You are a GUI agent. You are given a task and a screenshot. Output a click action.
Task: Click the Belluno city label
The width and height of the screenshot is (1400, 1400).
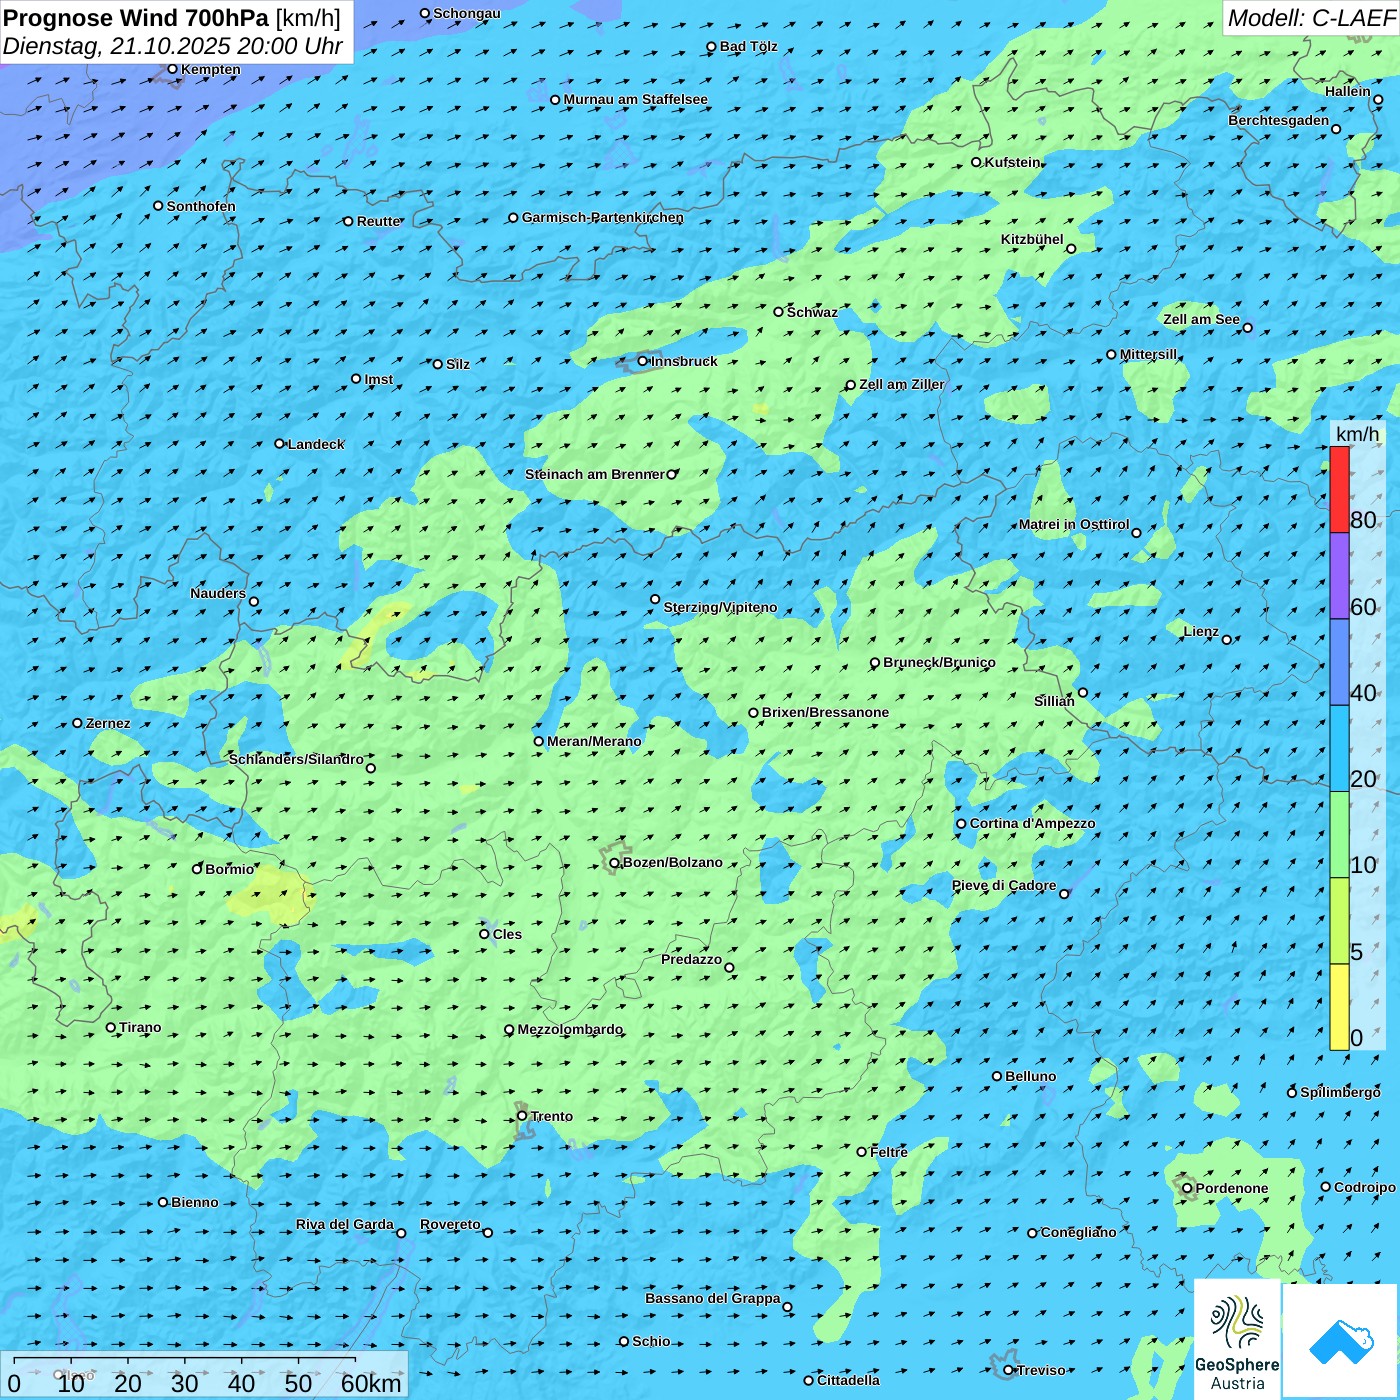tap(1031, 1076)
